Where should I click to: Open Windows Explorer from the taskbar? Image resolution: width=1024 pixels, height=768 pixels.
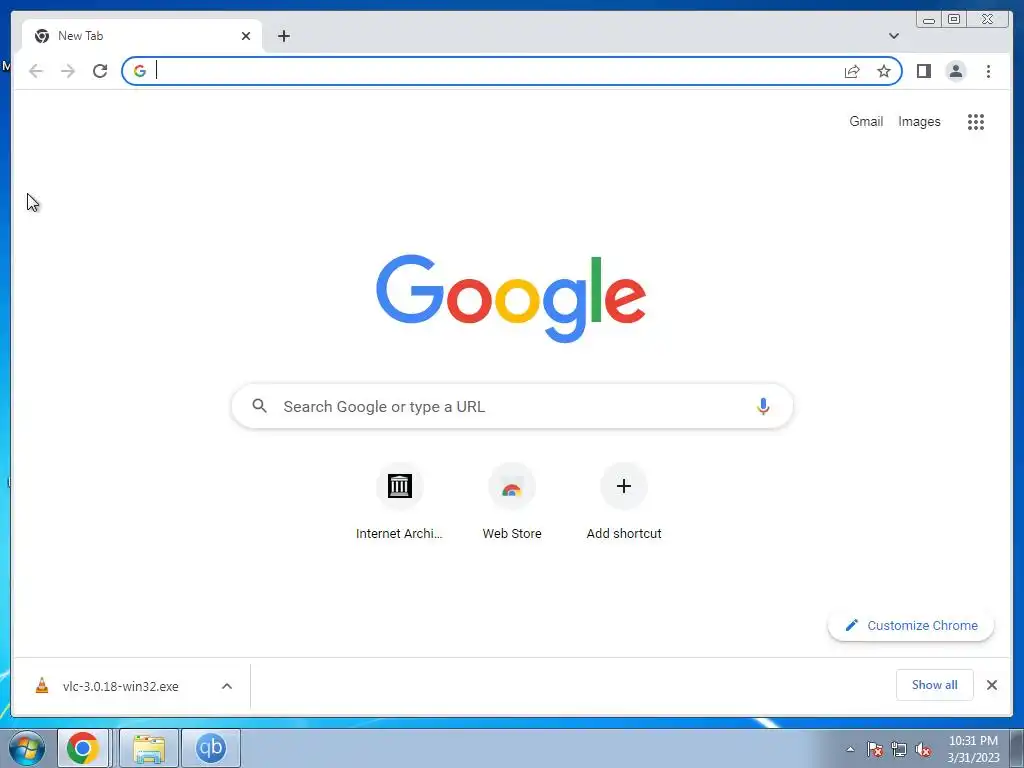point(149,748)
